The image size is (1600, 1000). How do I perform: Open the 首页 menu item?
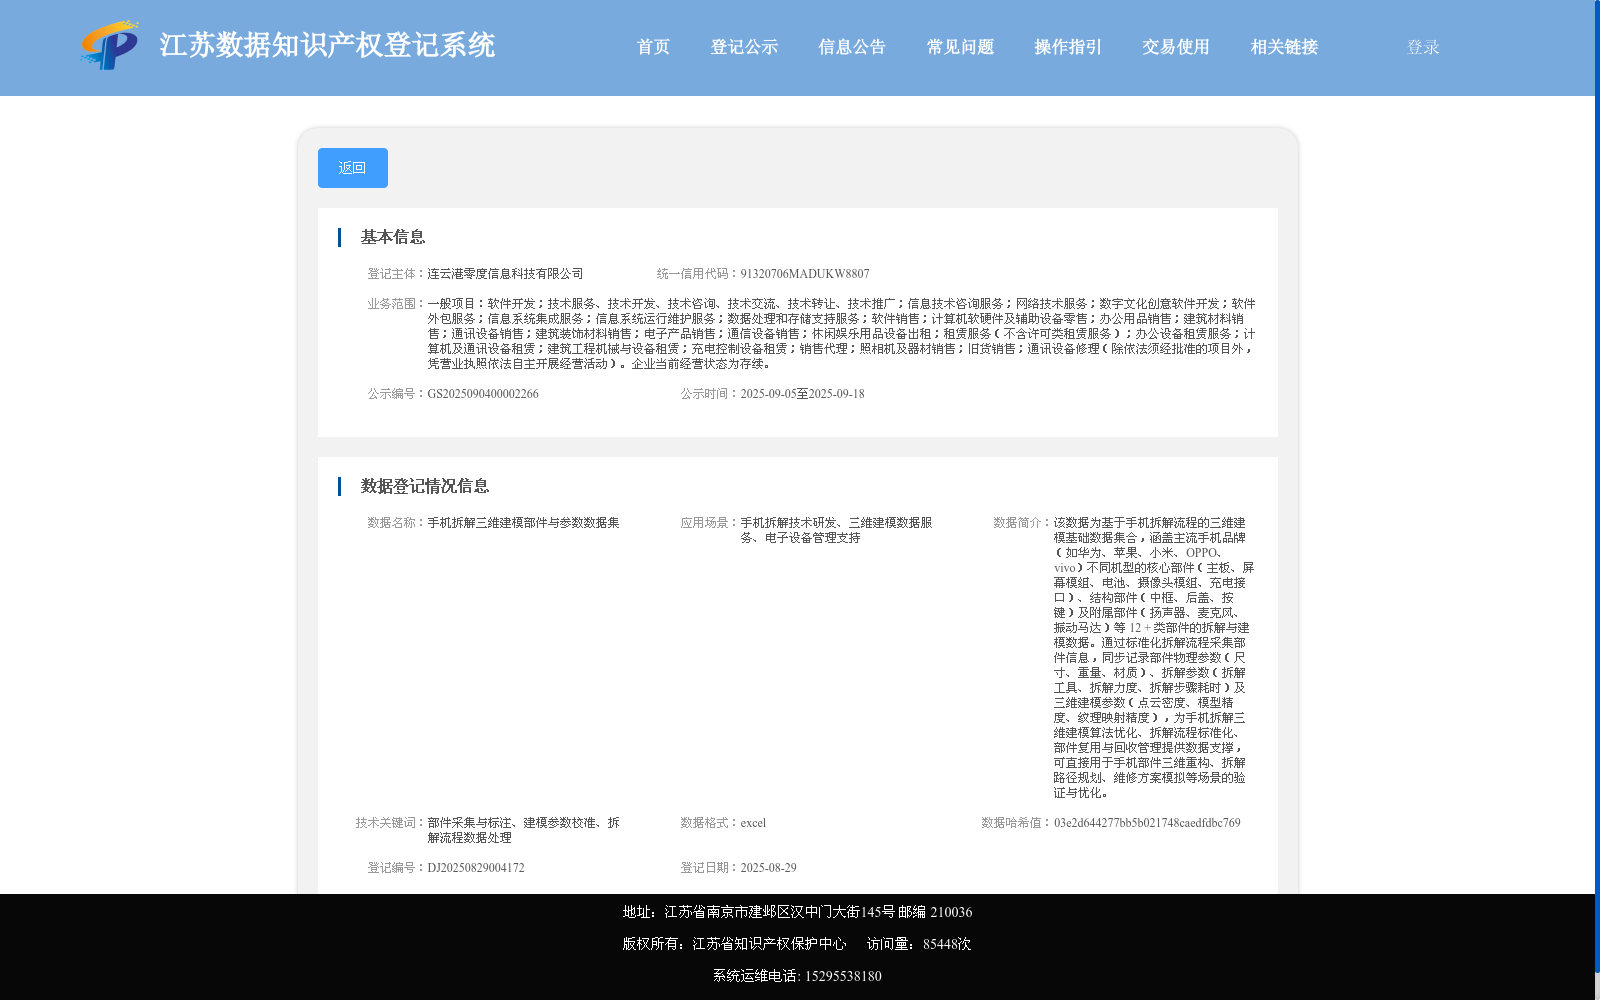click(653, 47)
